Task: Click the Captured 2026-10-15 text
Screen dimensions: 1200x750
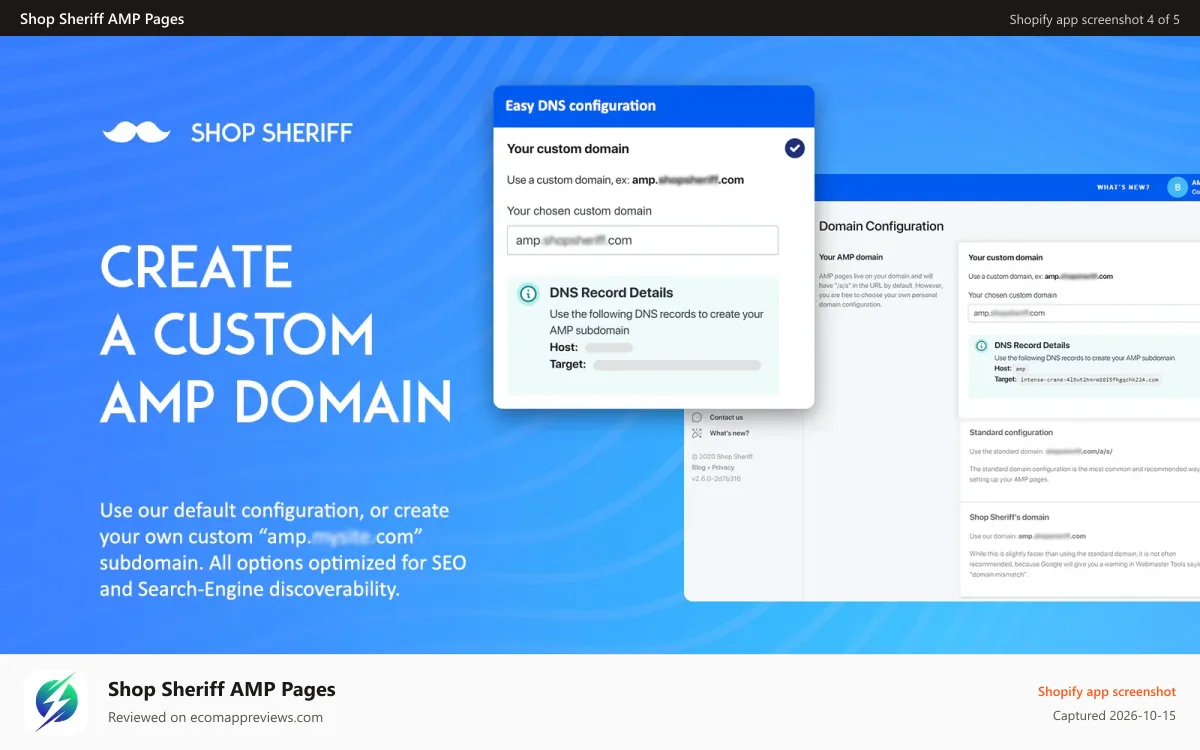Action: coord(1114,716)
